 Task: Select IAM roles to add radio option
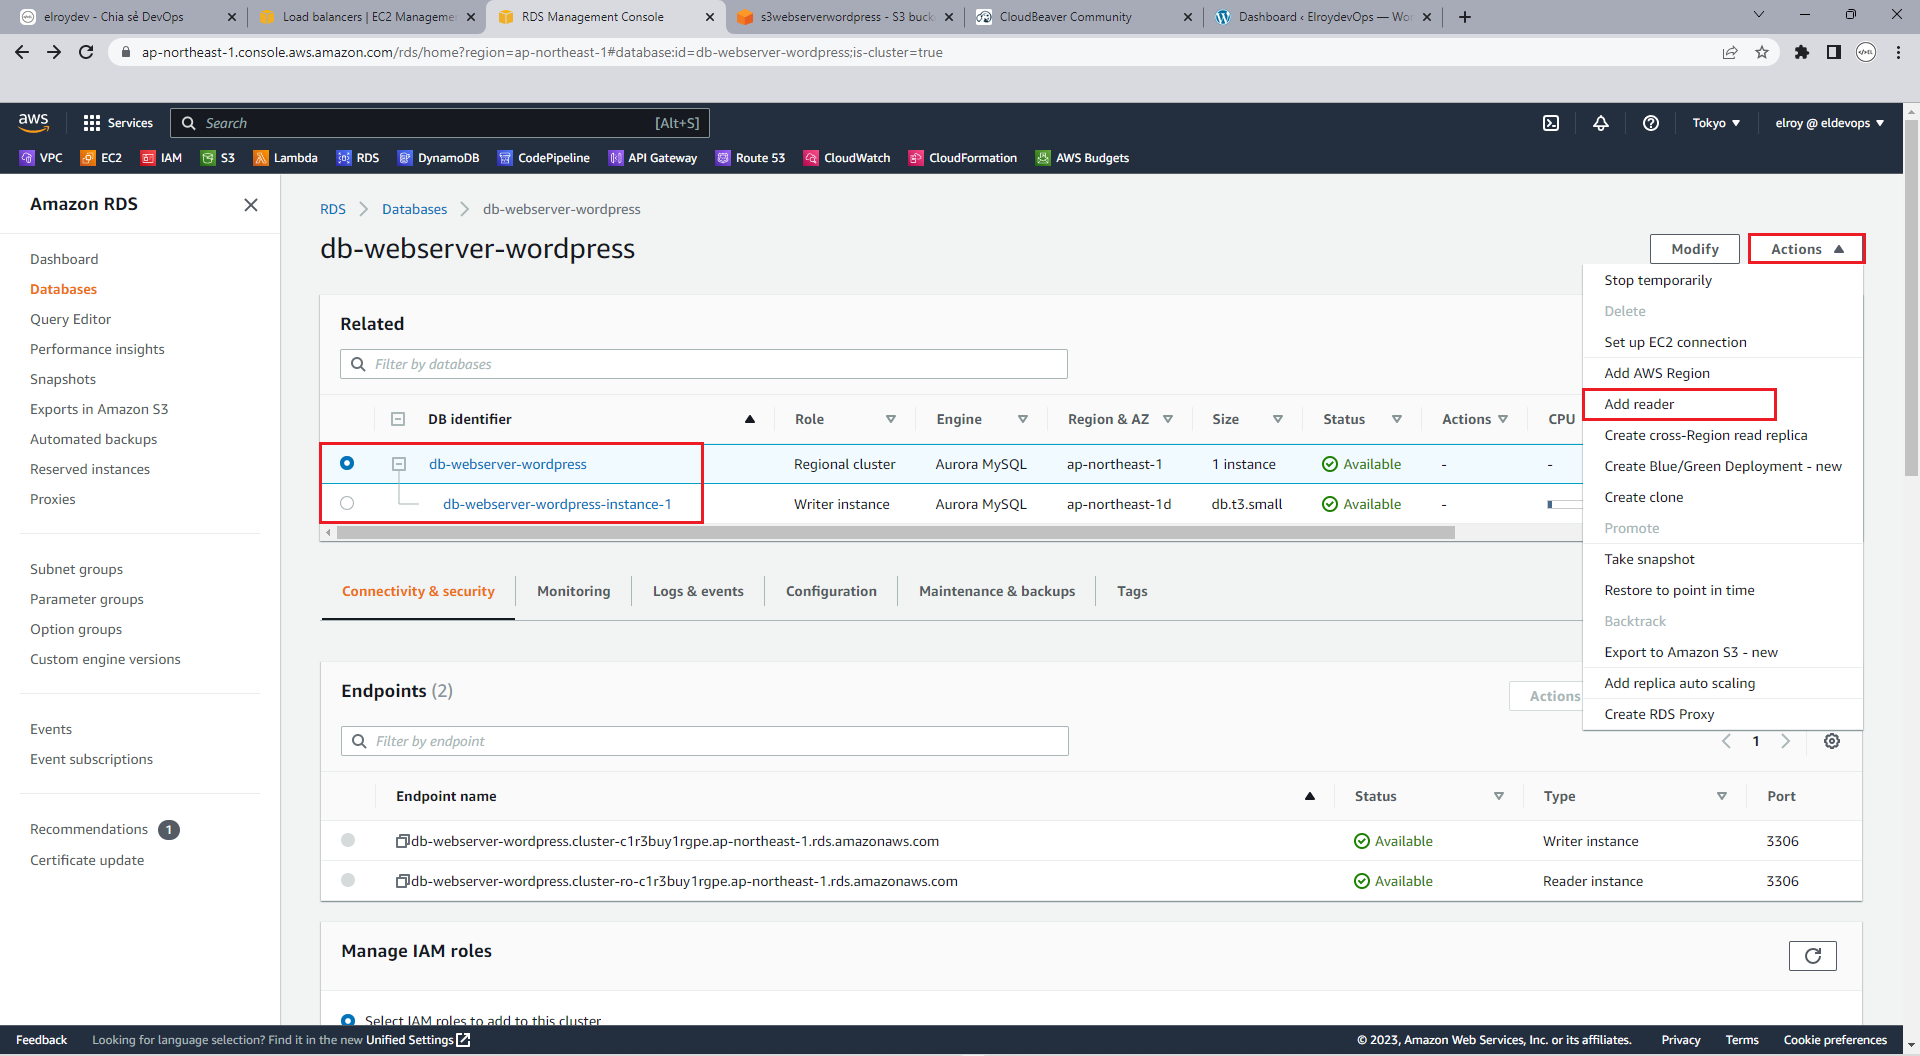(x=348, y=1020)
